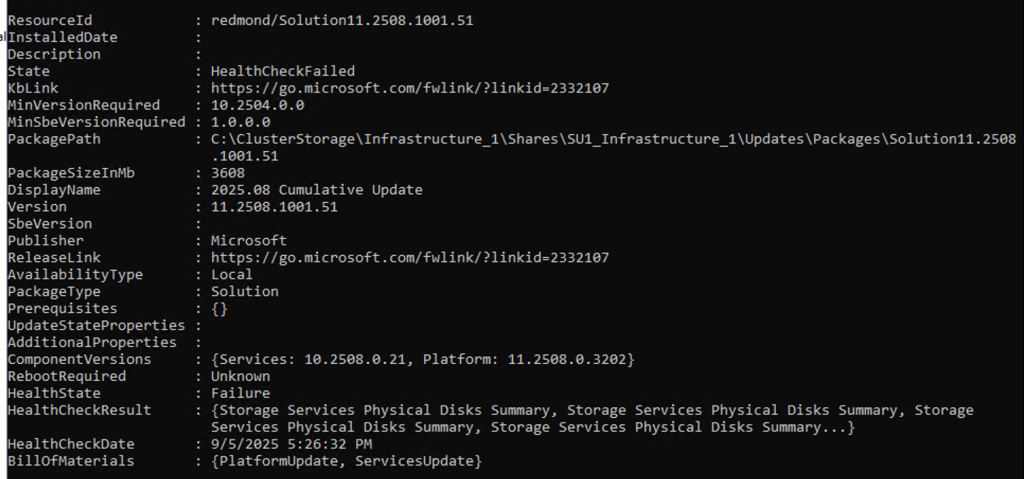Click the ComponentVersions Services and Platform value
This screenshot has width=1024, height=479.
(x=422, y=359)
